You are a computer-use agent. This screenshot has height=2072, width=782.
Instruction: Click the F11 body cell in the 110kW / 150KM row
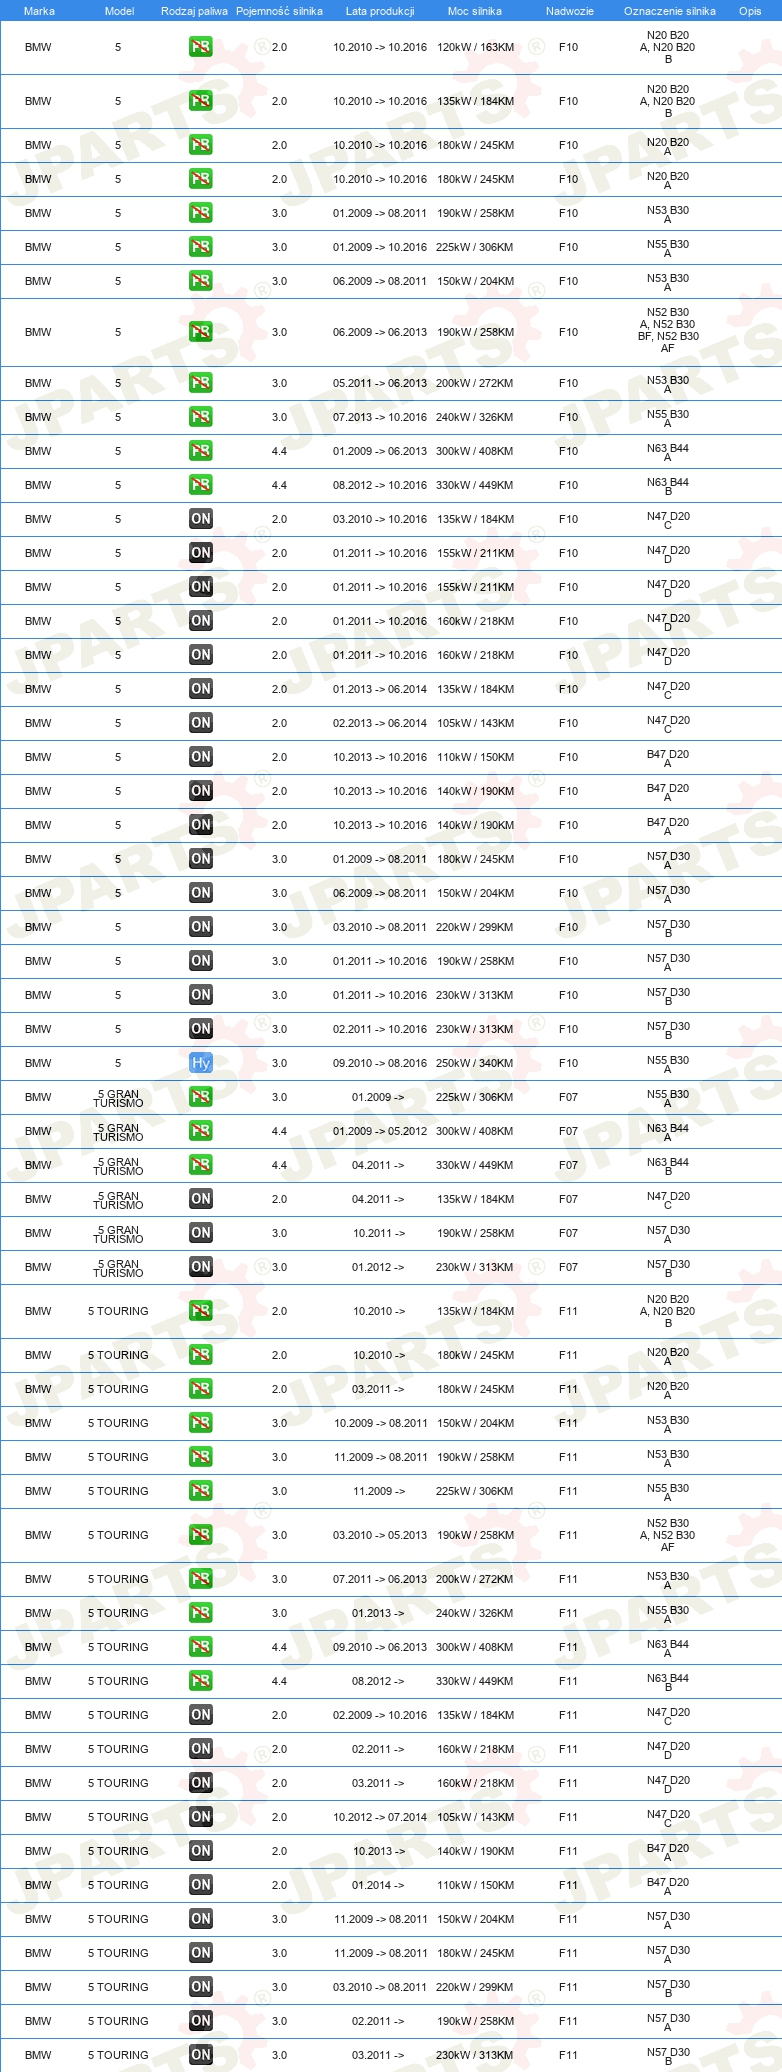point(568,1885)
